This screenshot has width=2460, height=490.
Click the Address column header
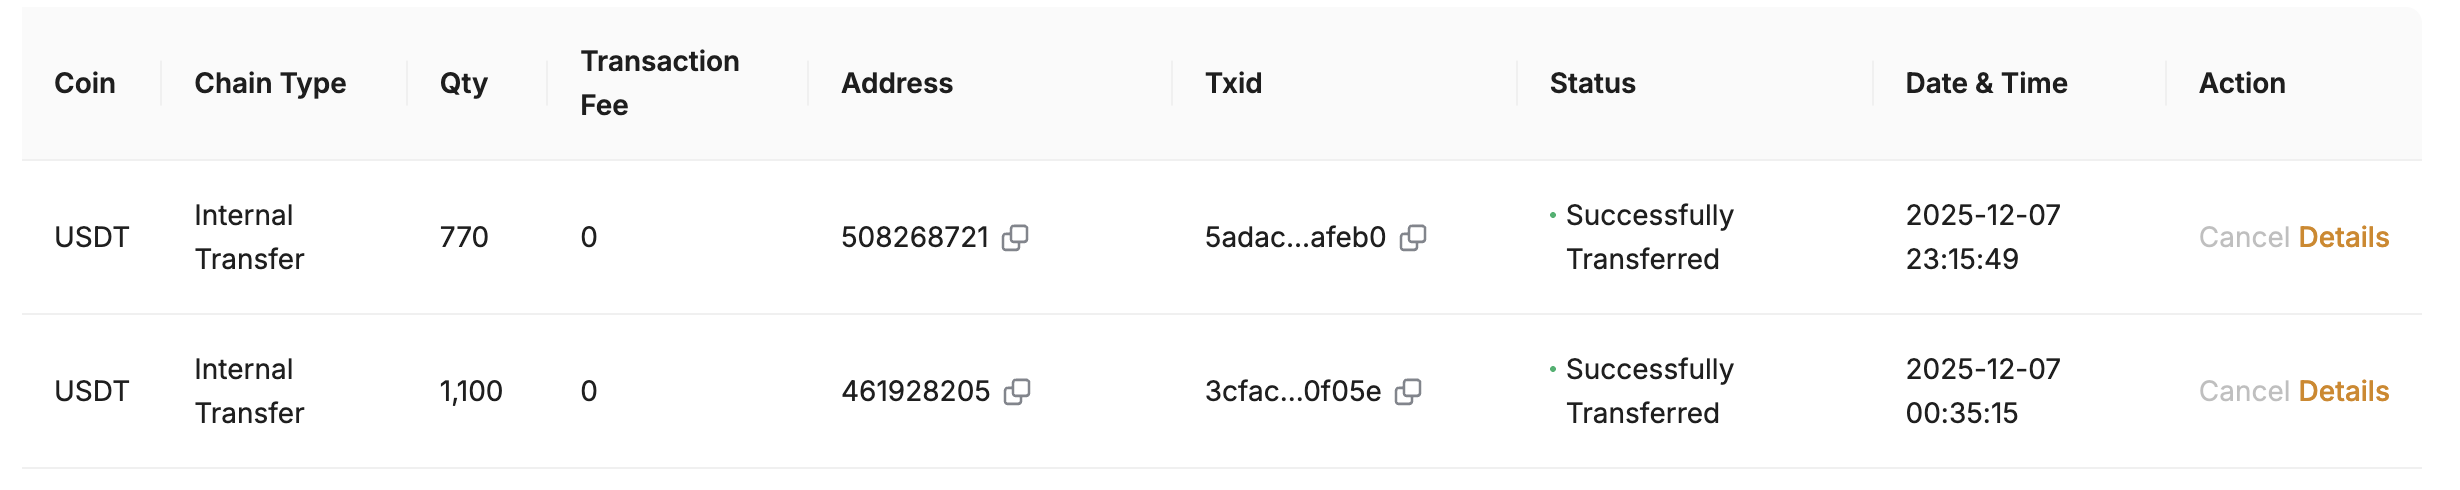(897, 84)
